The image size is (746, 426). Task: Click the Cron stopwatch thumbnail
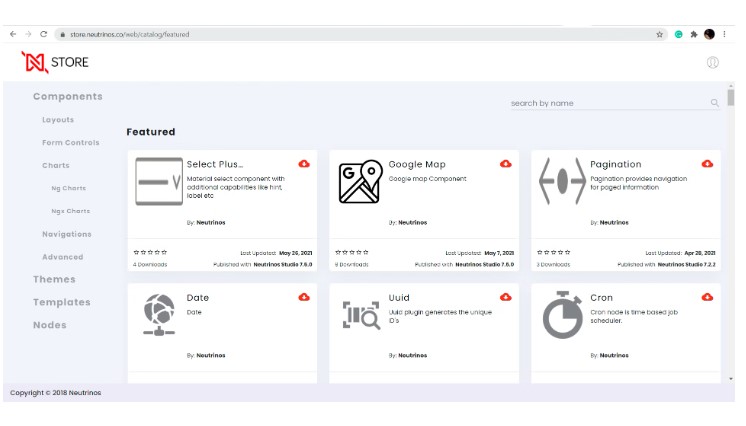click(562, 315)
